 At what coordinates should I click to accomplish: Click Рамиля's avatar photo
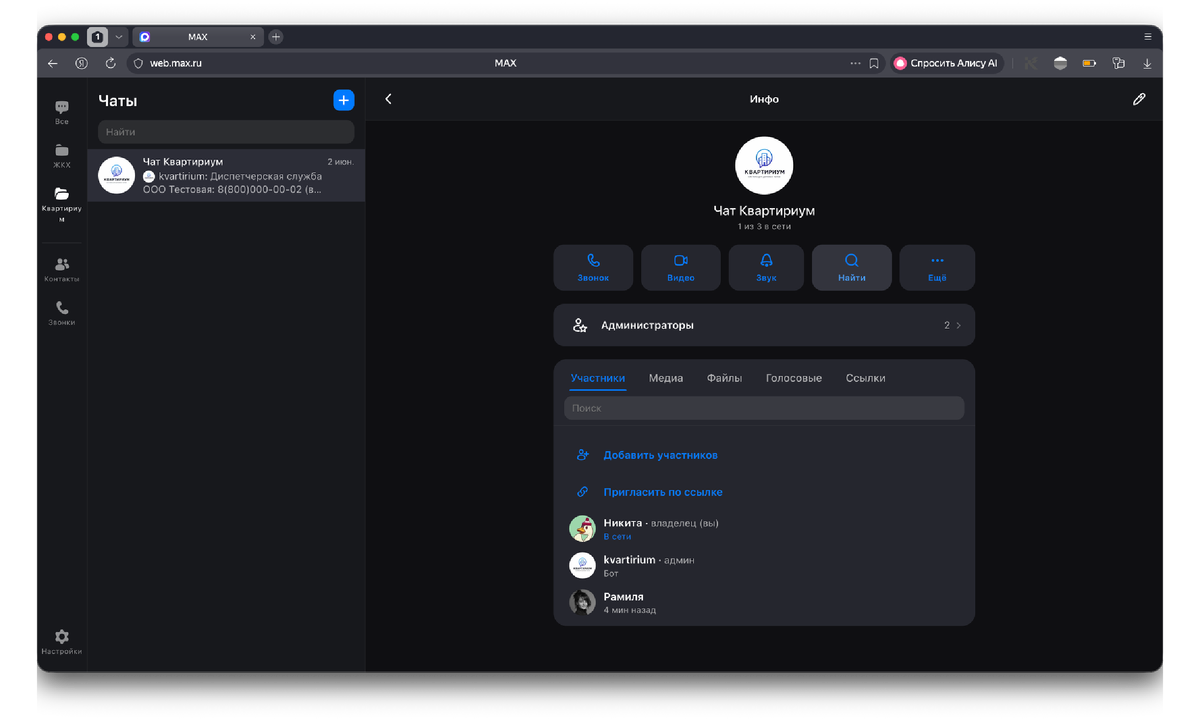point(582,602)
